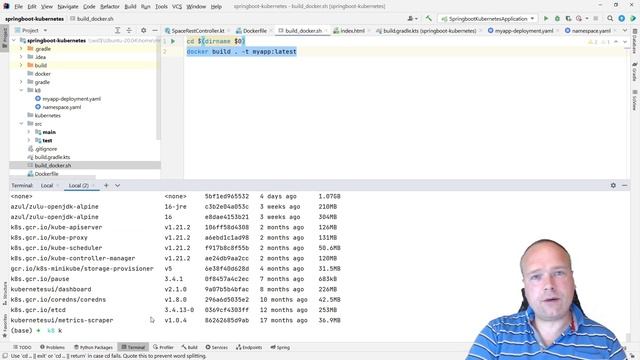Viewport: 640px width, 360px height.
Task: Open Project panel settings gear
Action: pyautogui.click(x=143, y=30)
